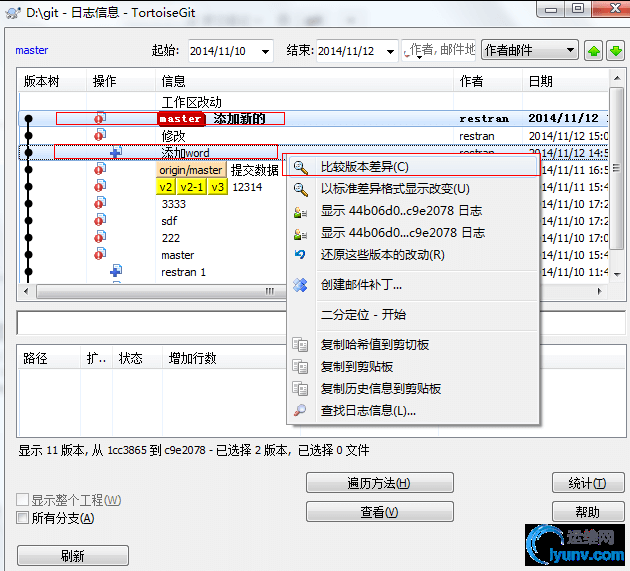Click the magnifier icon beside 以标准差异格式显示改变
The width and height of the screenshot is (630, 571).
tap(301, 189)
